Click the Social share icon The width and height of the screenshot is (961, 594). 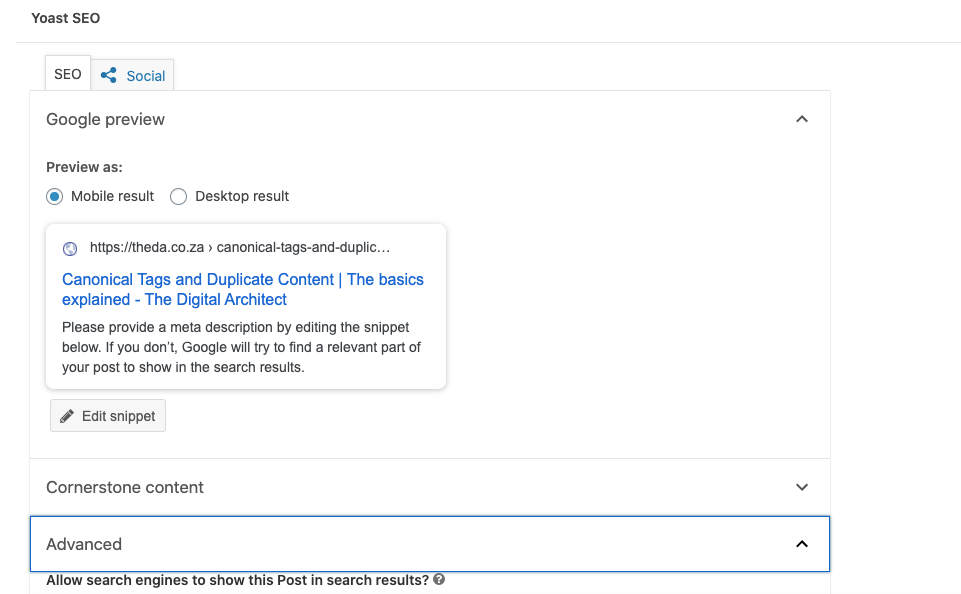click(108, 75)
